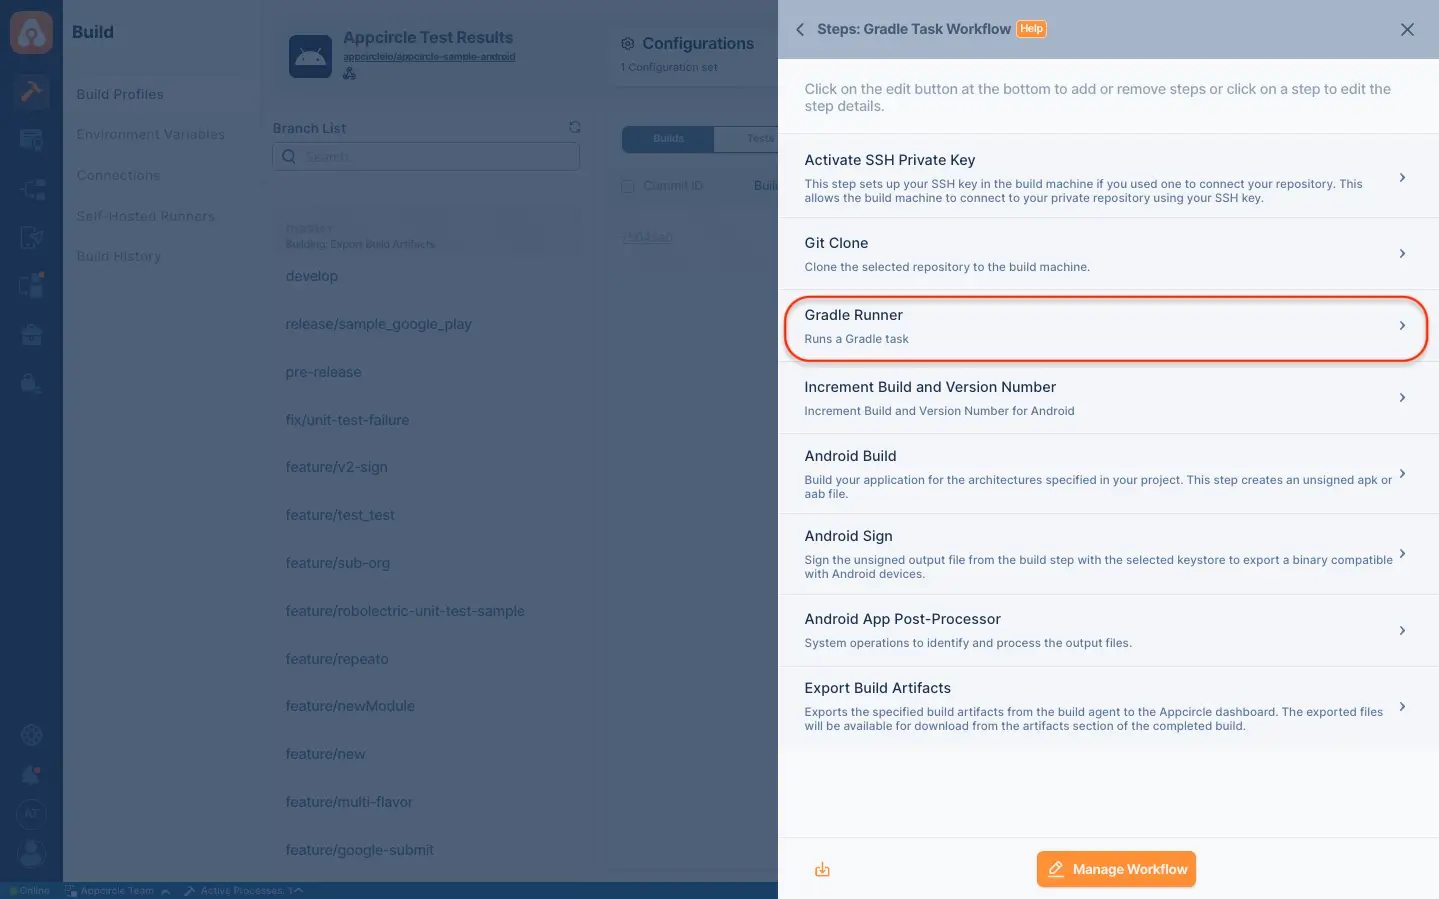The height and width of the screenshot is (899, 1439).
Task: Close the Steps workflow panel
Action: tap(1407, 29)
